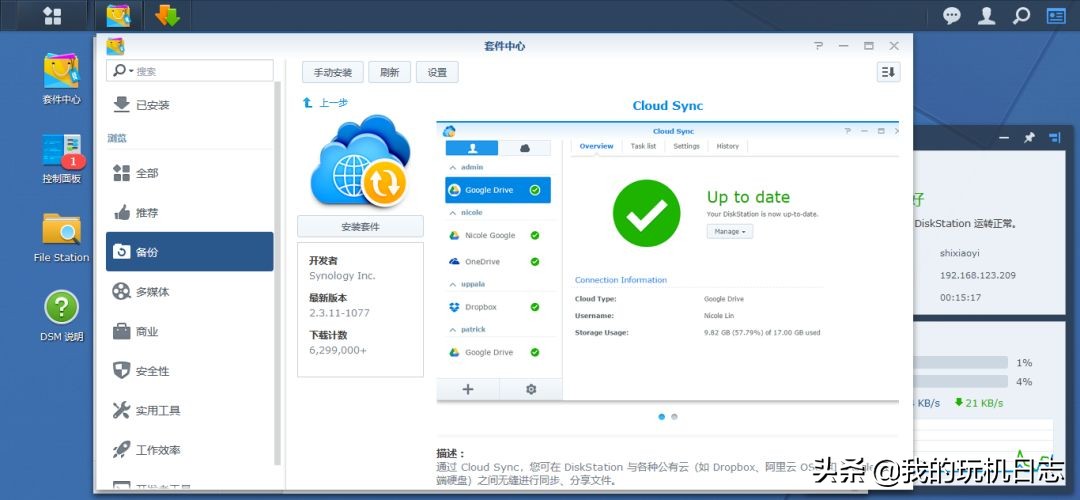This screenshot has height=500, width=1080.
Task: Open 套件中心 desktop shortcut
Action: 61,79
